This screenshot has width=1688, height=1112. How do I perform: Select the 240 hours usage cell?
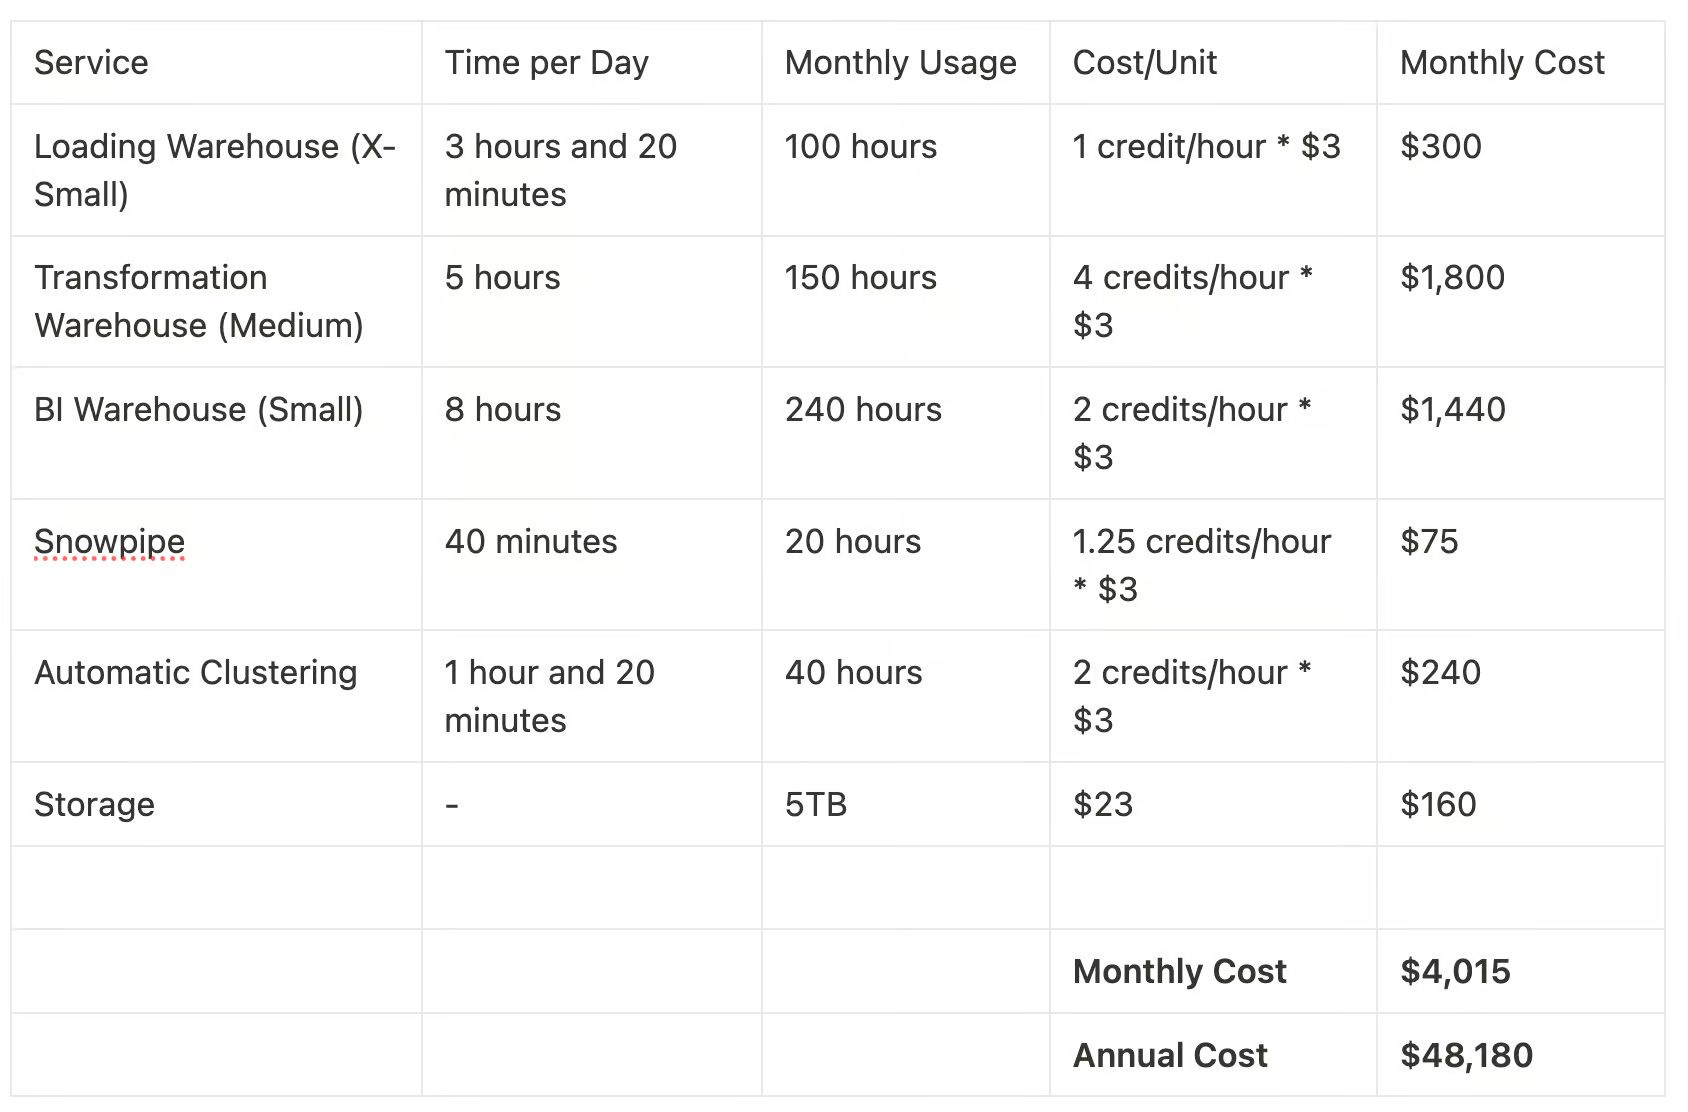(x=905, y=433)
